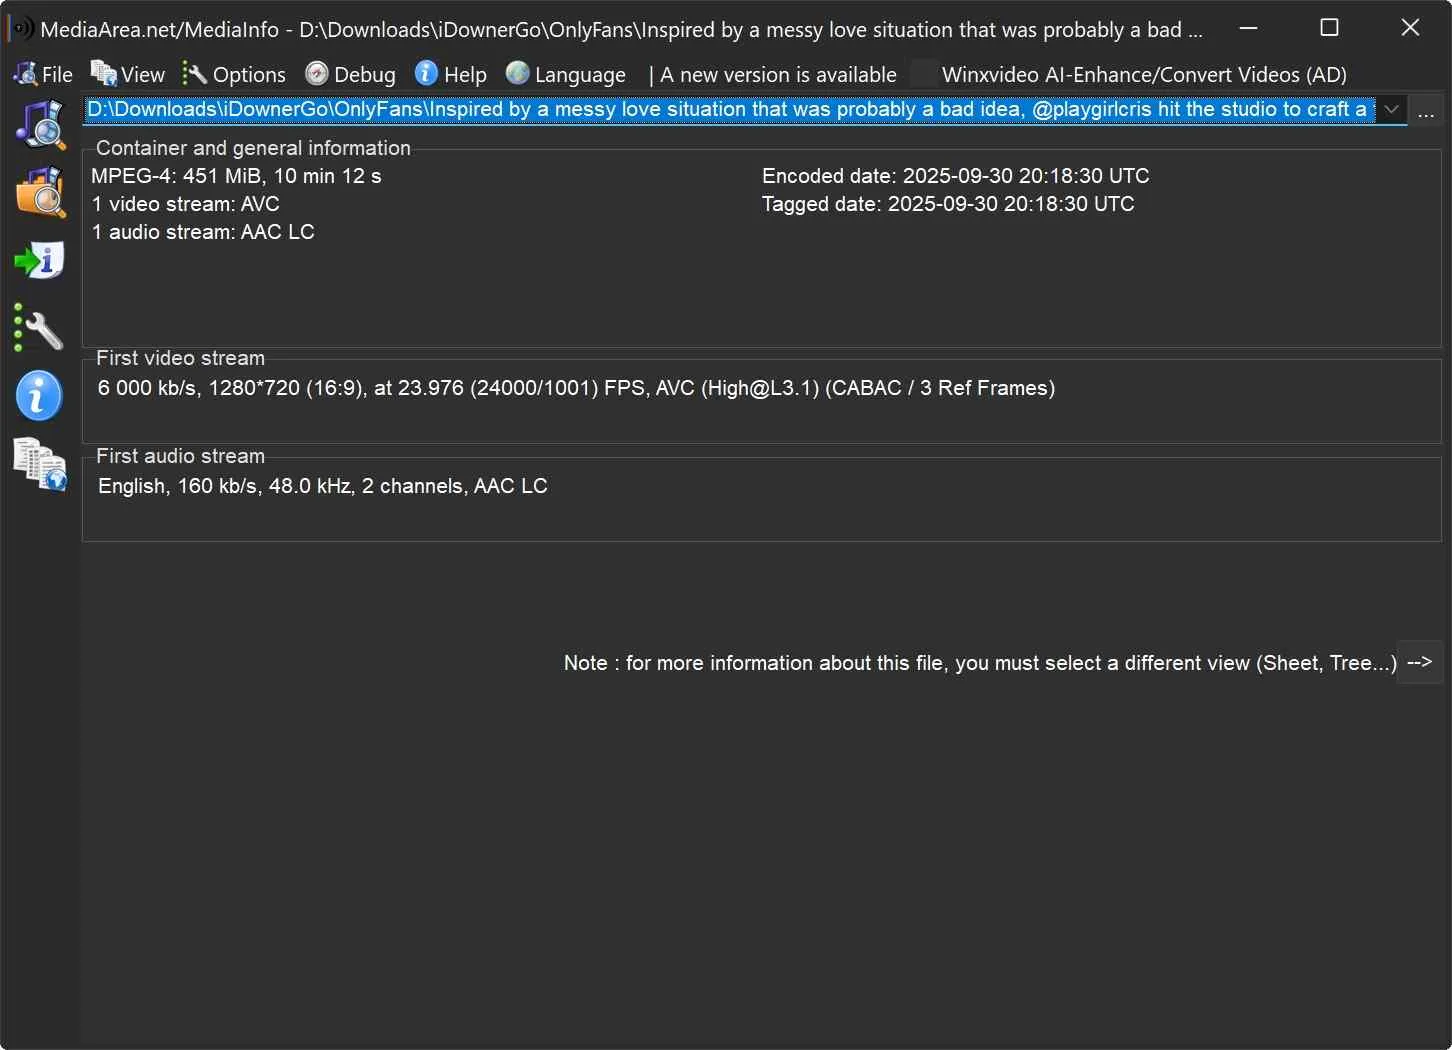Click the Open File sidebar icon
The height and width of the screenshot is (1050, 1452).
(x=40, y=124)
